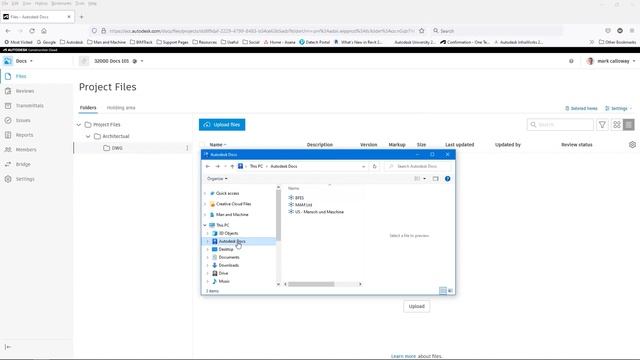
Task: Click the browser home icon
Action: pos(44,31)
